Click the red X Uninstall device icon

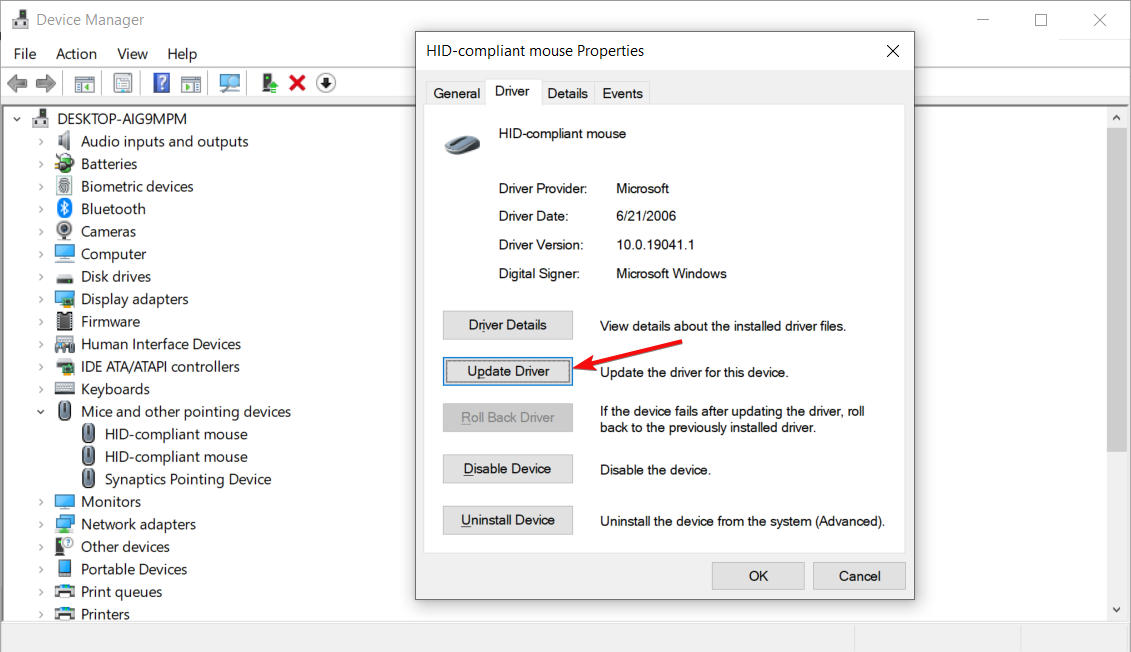pos(297,83)
